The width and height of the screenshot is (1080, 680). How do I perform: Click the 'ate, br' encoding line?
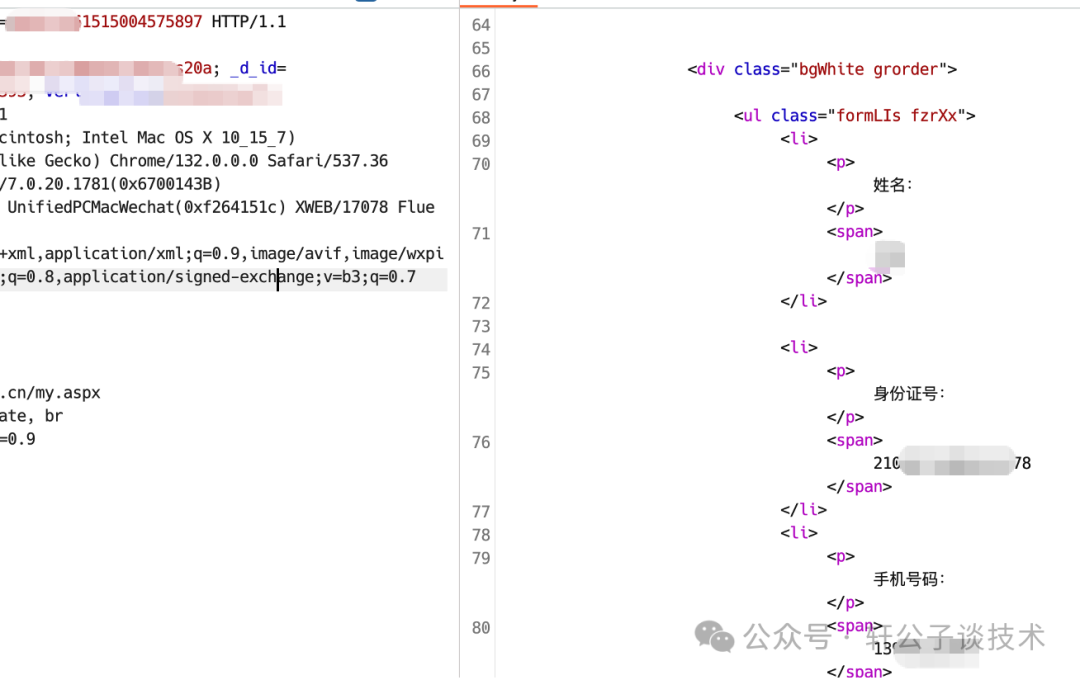tap(32, 416)
